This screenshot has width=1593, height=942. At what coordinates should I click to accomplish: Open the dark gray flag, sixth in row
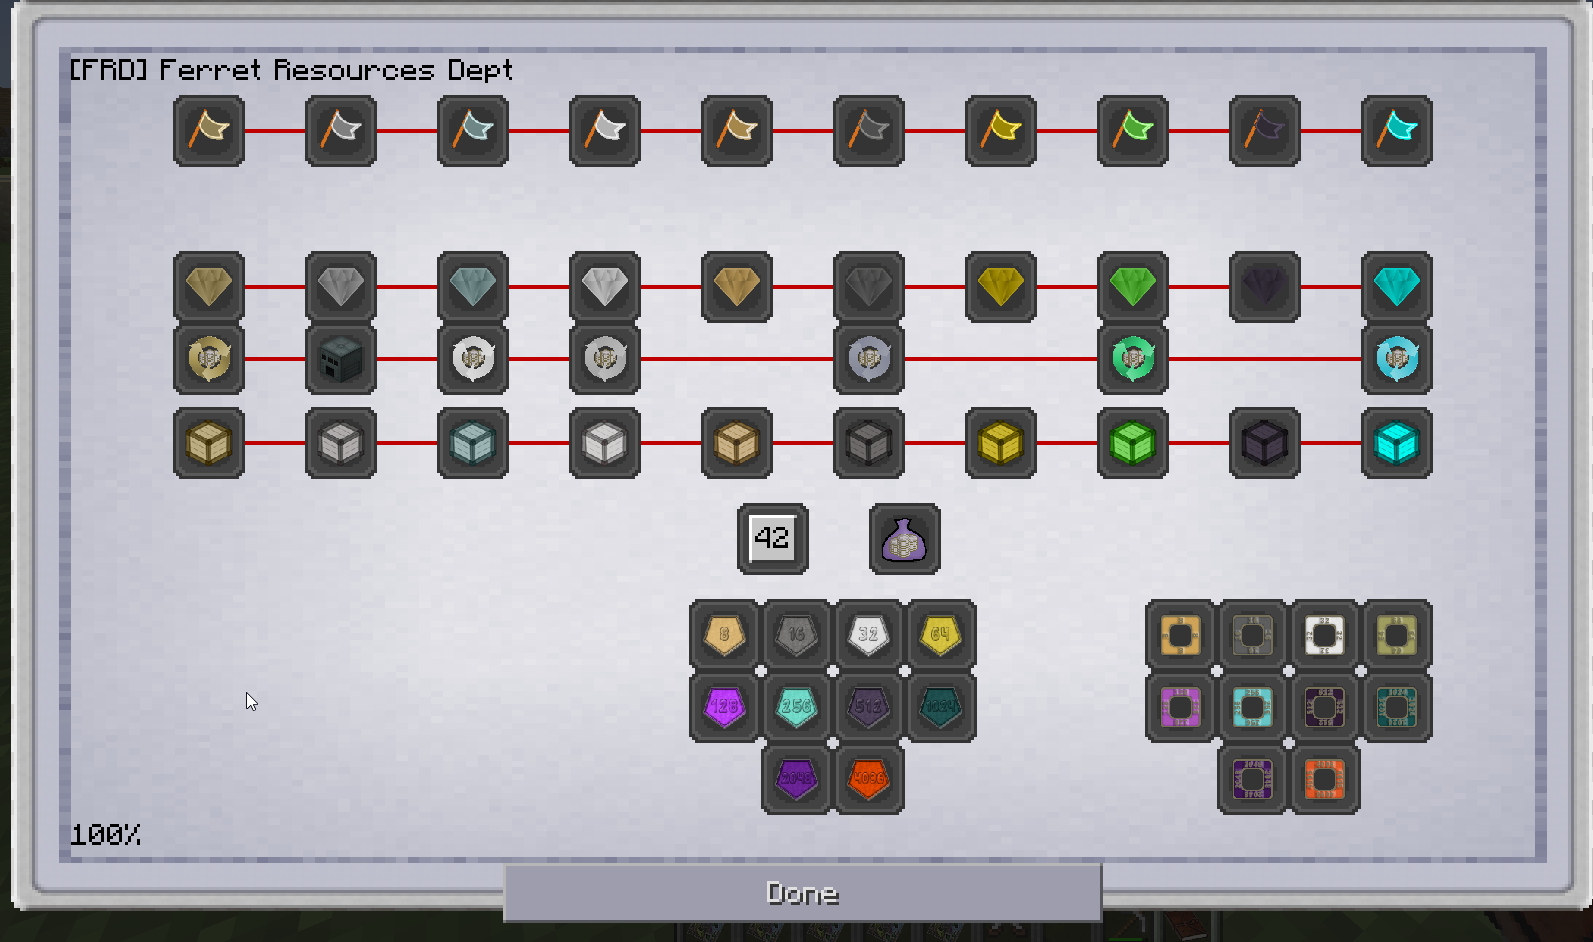869,131
